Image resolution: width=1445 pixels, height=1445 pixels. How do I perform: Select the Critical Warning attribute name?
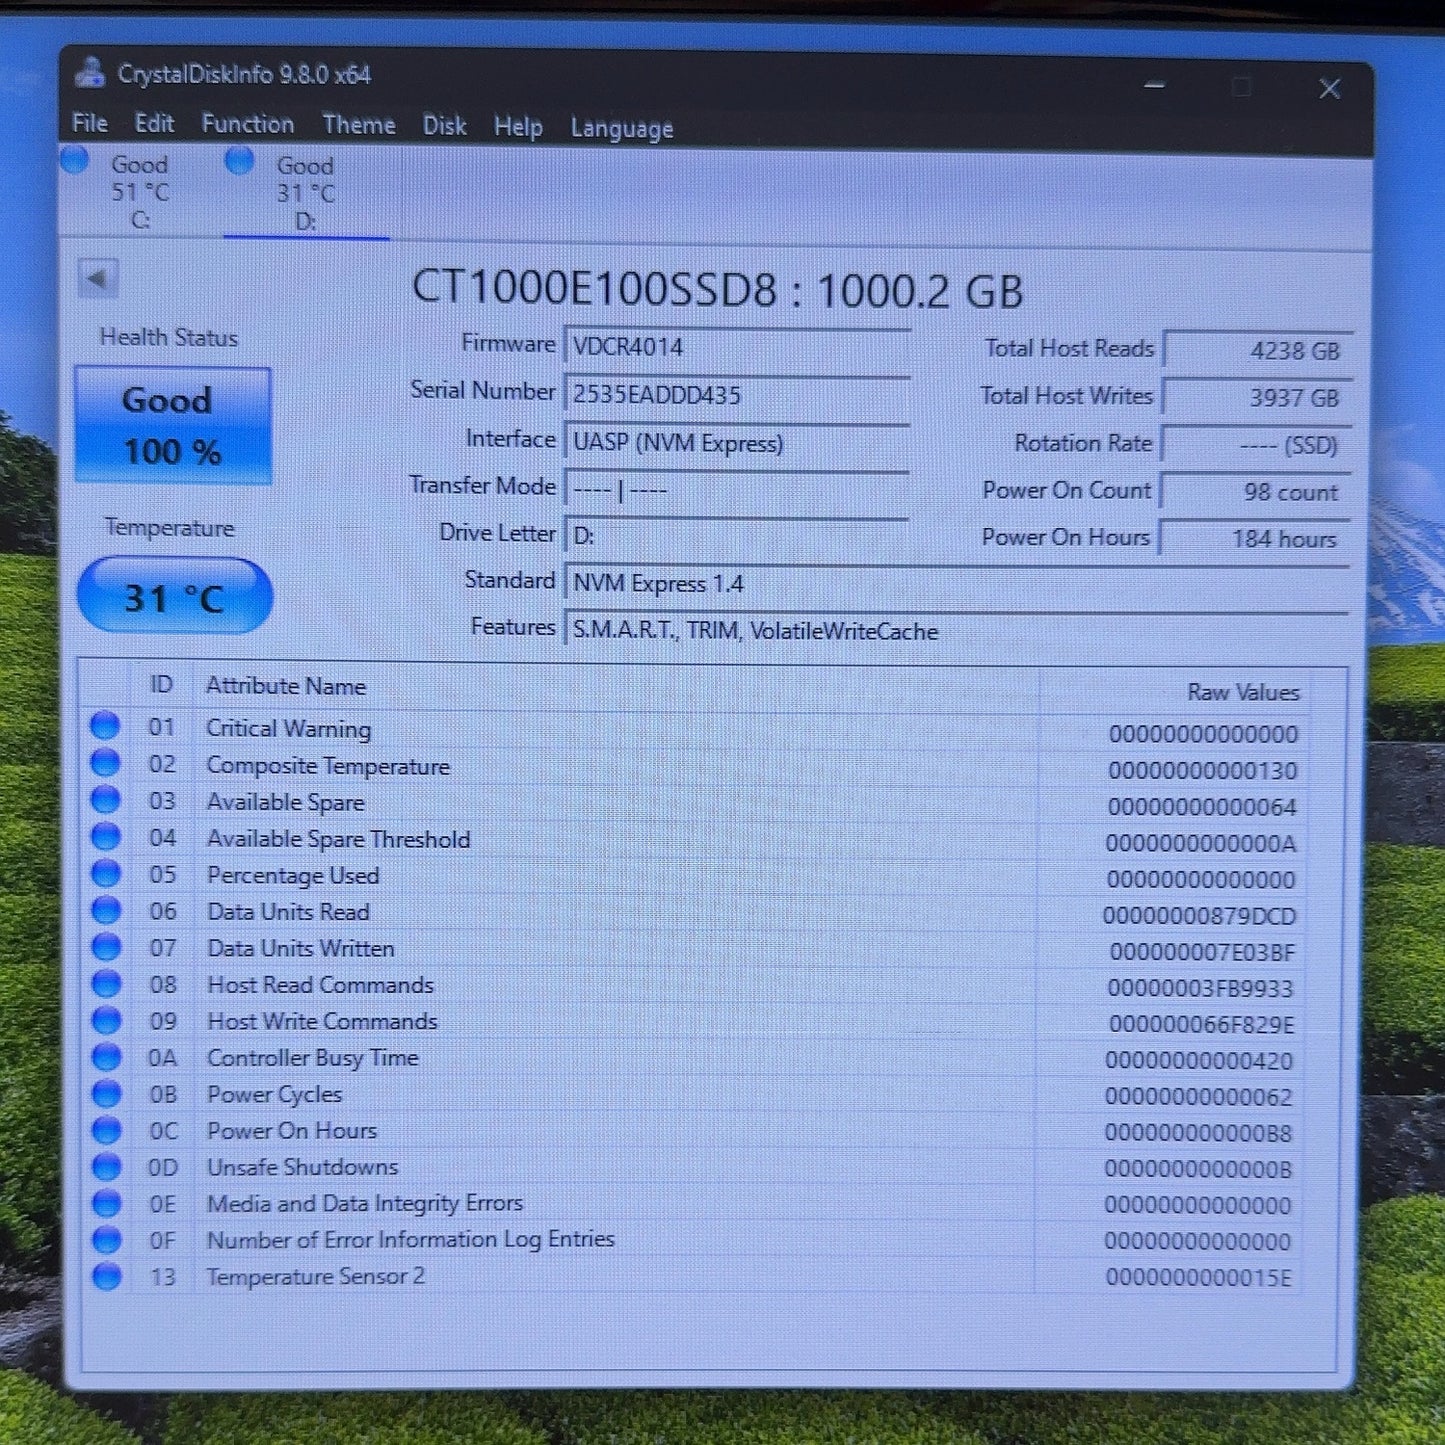[x=288, y=729]
